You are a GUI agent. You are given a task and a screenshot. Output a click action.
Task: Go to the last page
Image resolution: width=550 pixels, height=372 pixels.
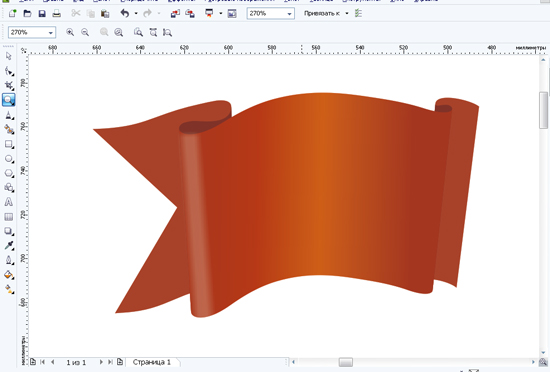[110, 362]
